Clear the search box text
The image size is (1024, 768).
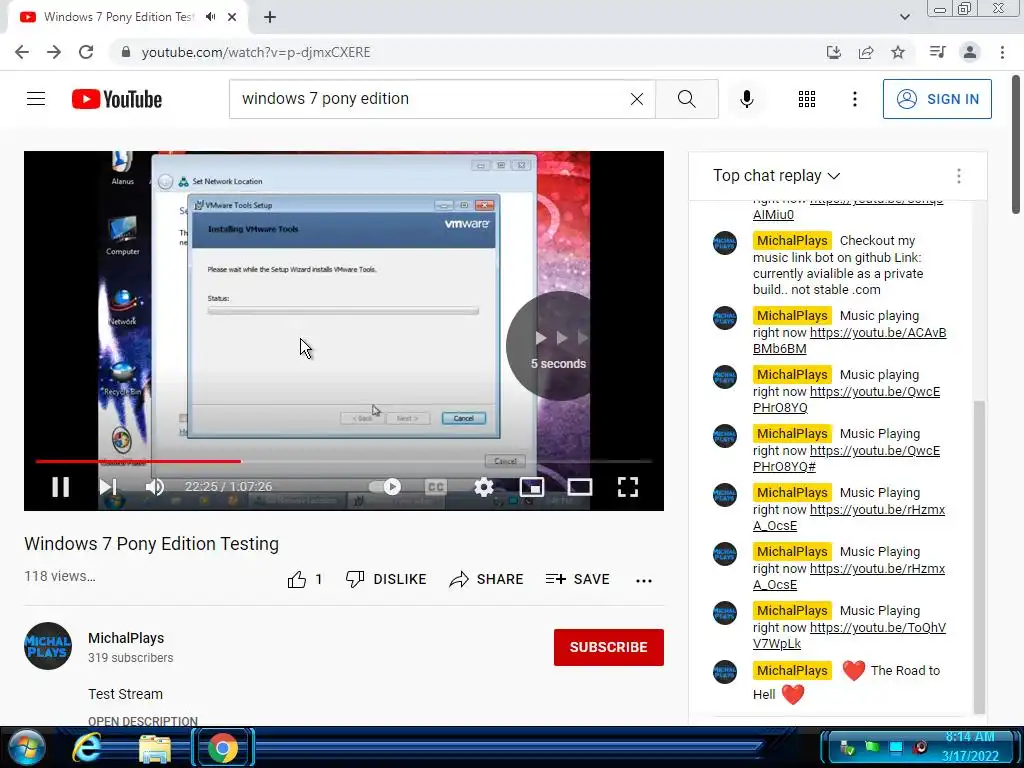[637, 99]
